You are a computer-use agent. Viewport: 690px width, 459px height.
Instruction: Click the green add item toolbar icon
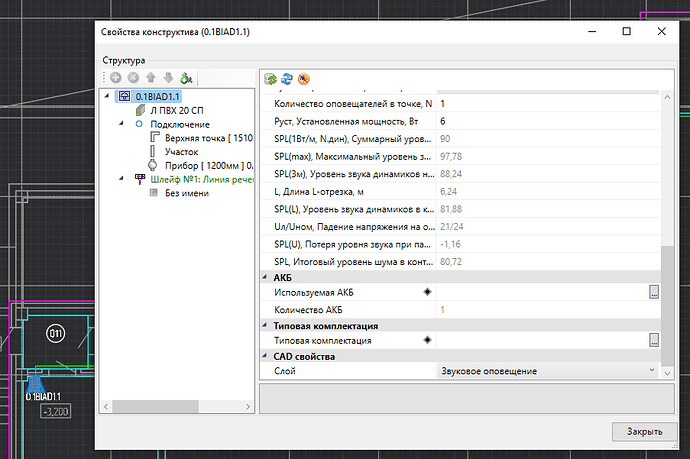116,78
